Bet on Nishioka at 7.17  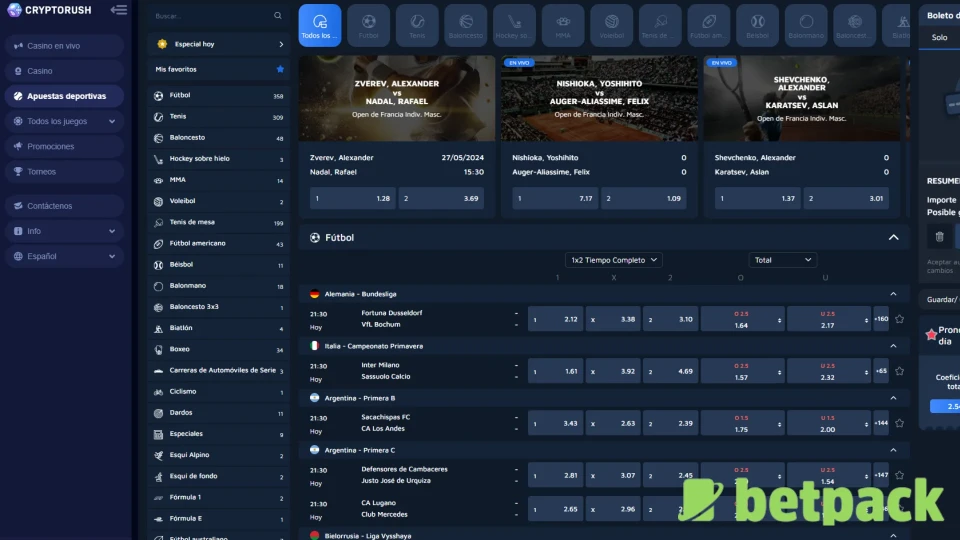[x=555, y=198]
